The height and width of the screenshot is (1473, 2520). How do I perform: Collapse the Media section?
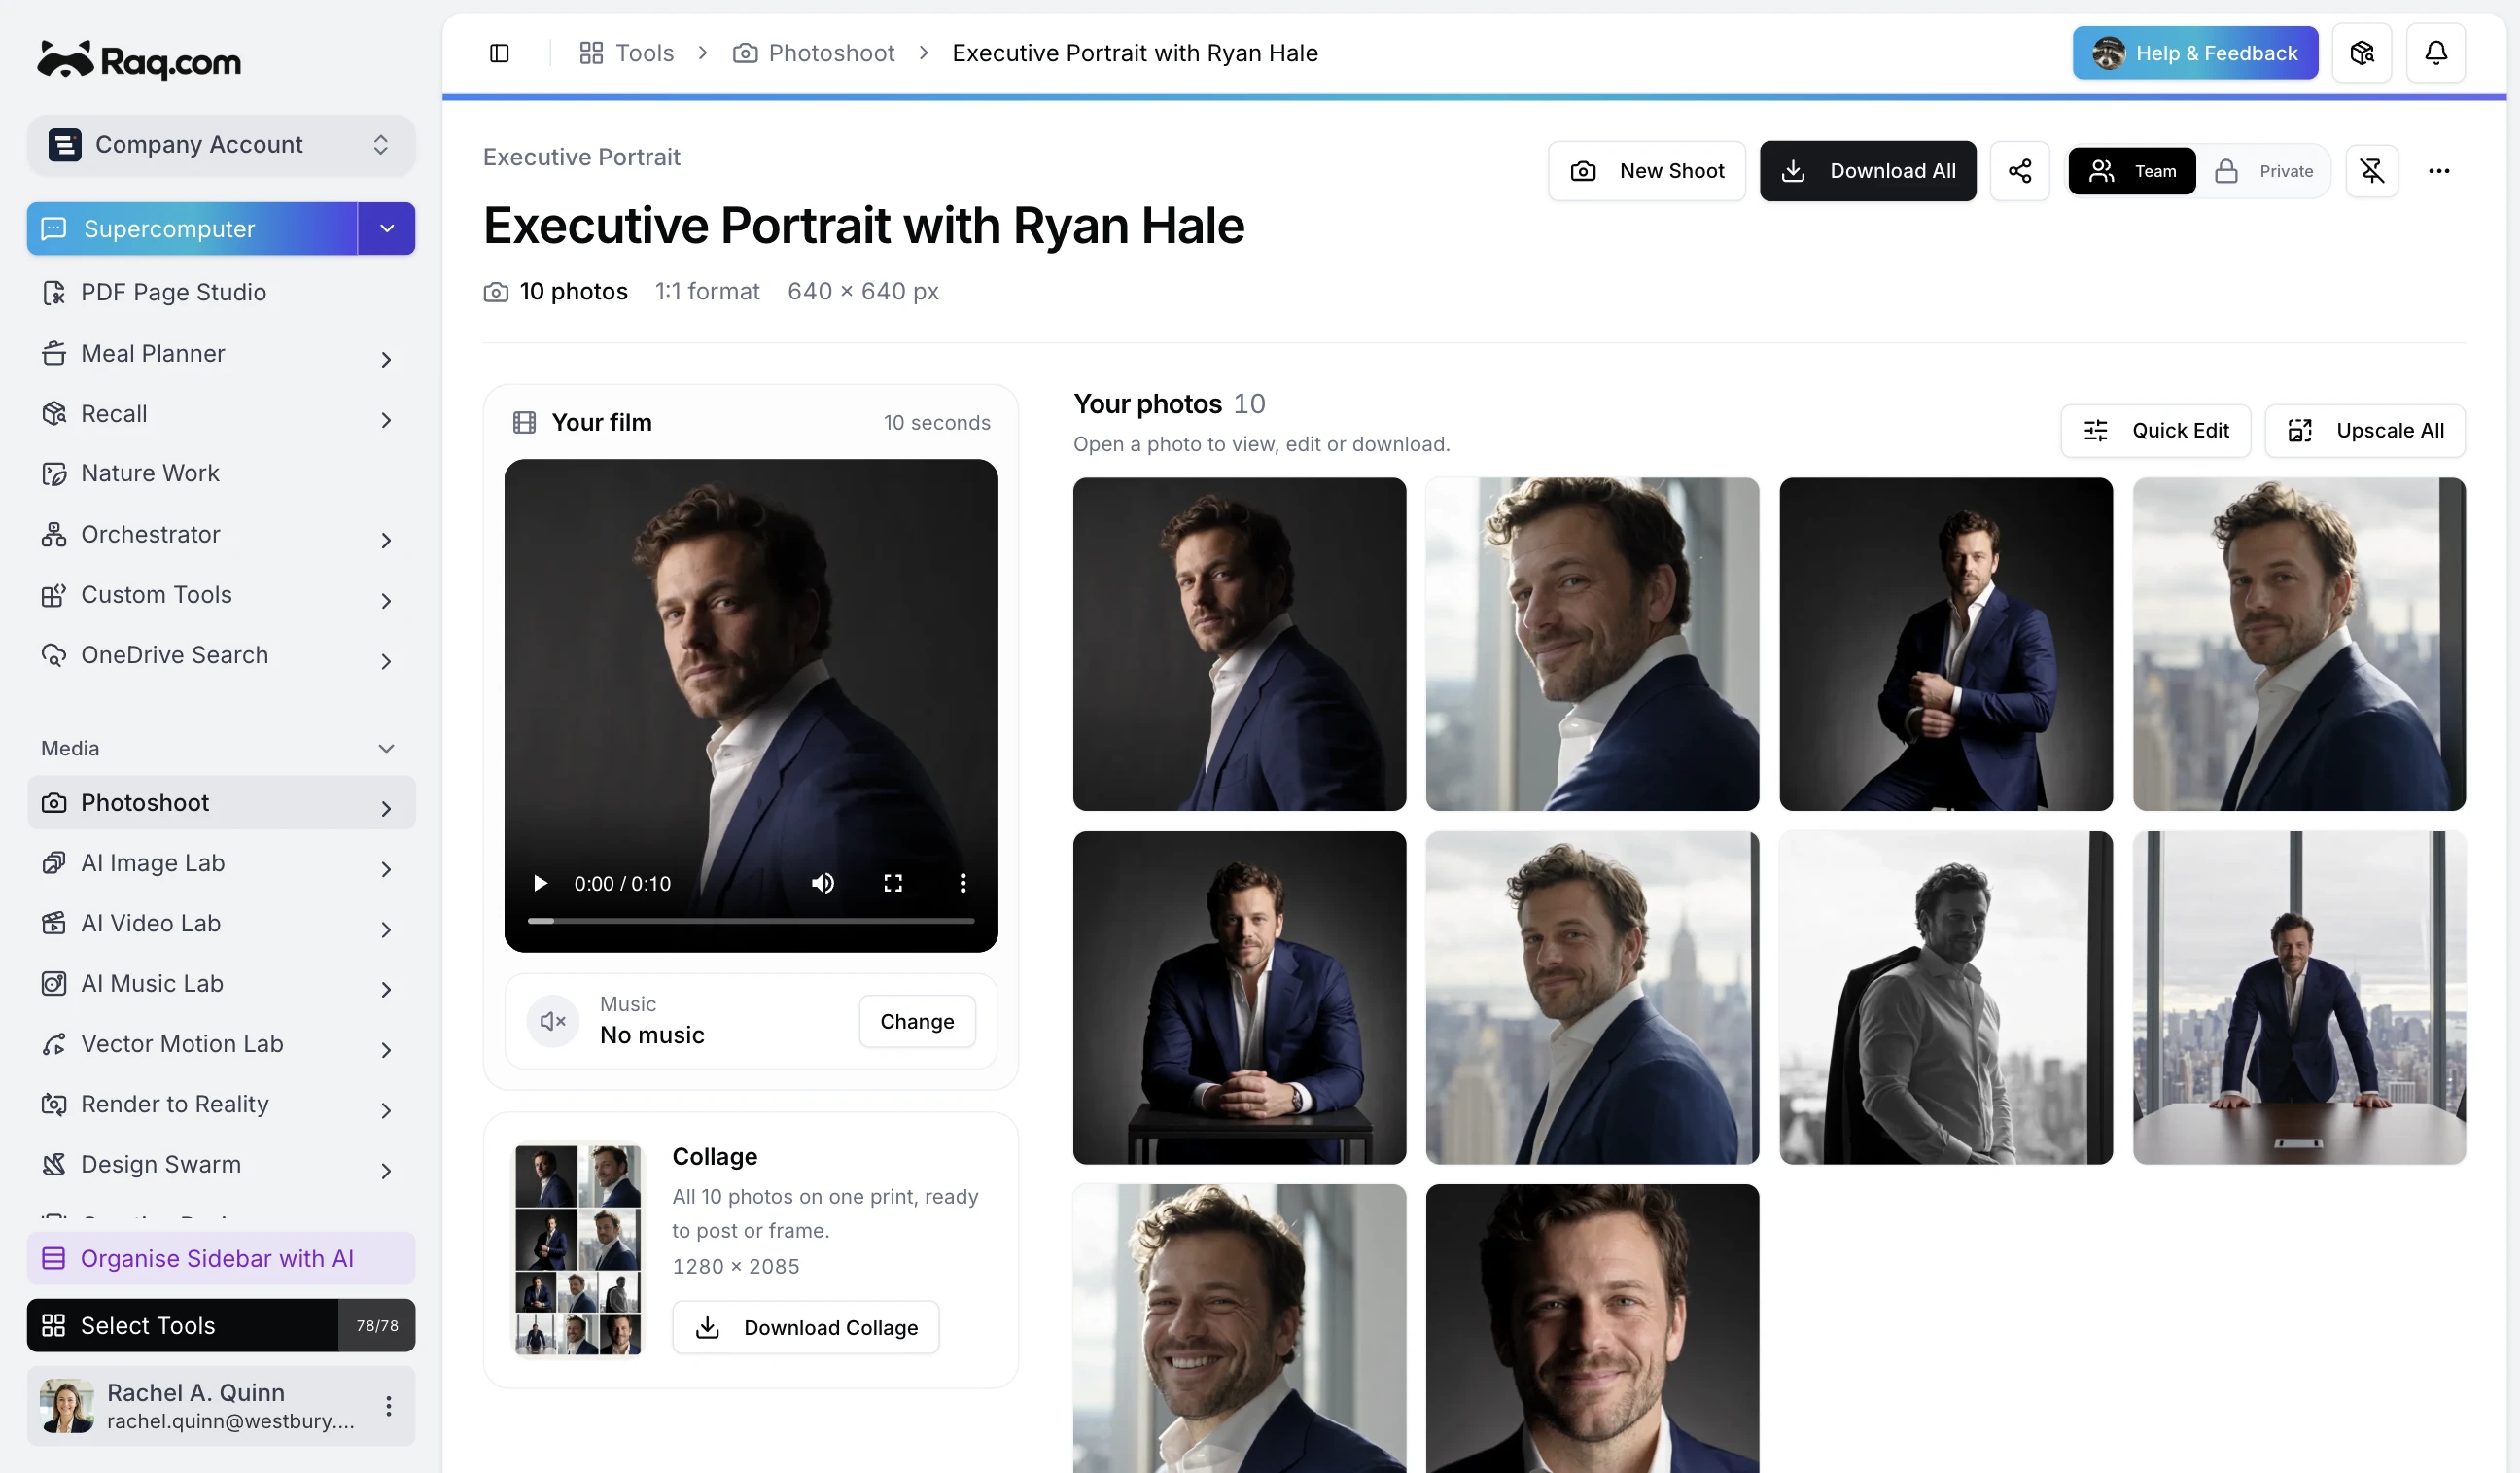click(x=386, y=748)
